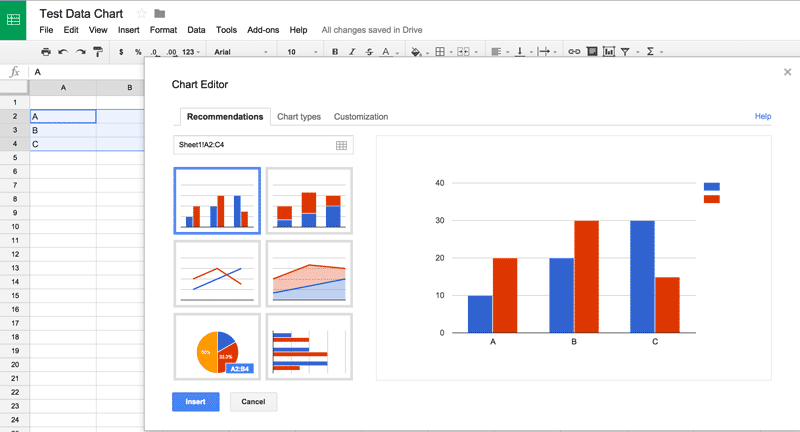Switch to the Recommendations tab
The height and width of the screenshot is (432, 800).
point(225,117)
